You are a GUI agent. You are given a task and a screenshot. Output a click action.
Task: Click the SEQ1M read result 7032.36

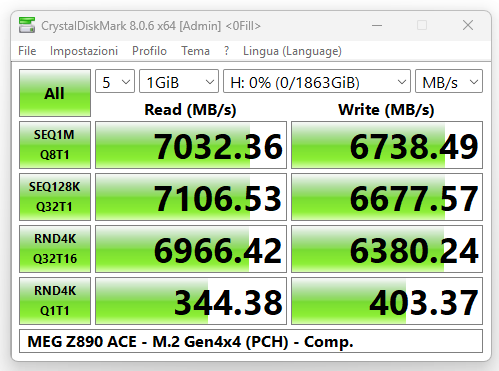coord(191,145)
